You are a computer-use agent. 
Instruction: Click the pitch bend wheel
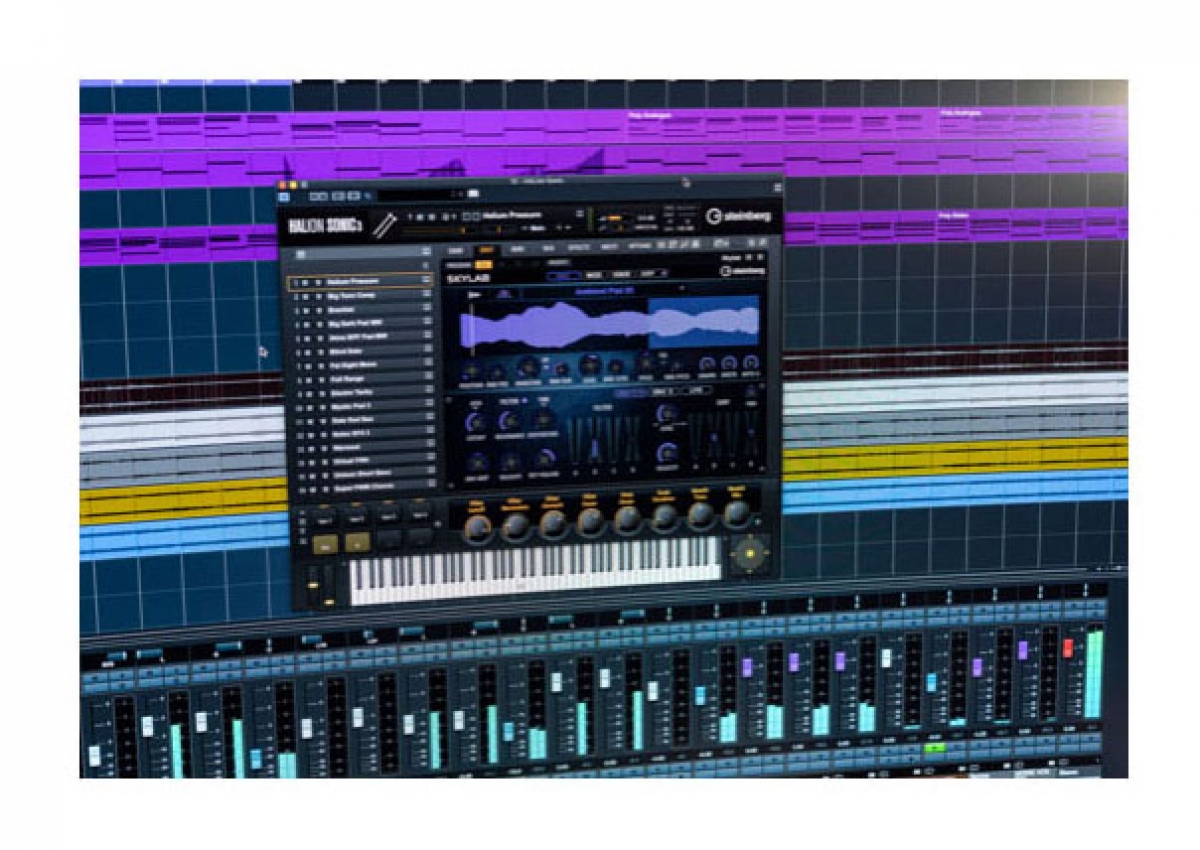pos(313,584)
